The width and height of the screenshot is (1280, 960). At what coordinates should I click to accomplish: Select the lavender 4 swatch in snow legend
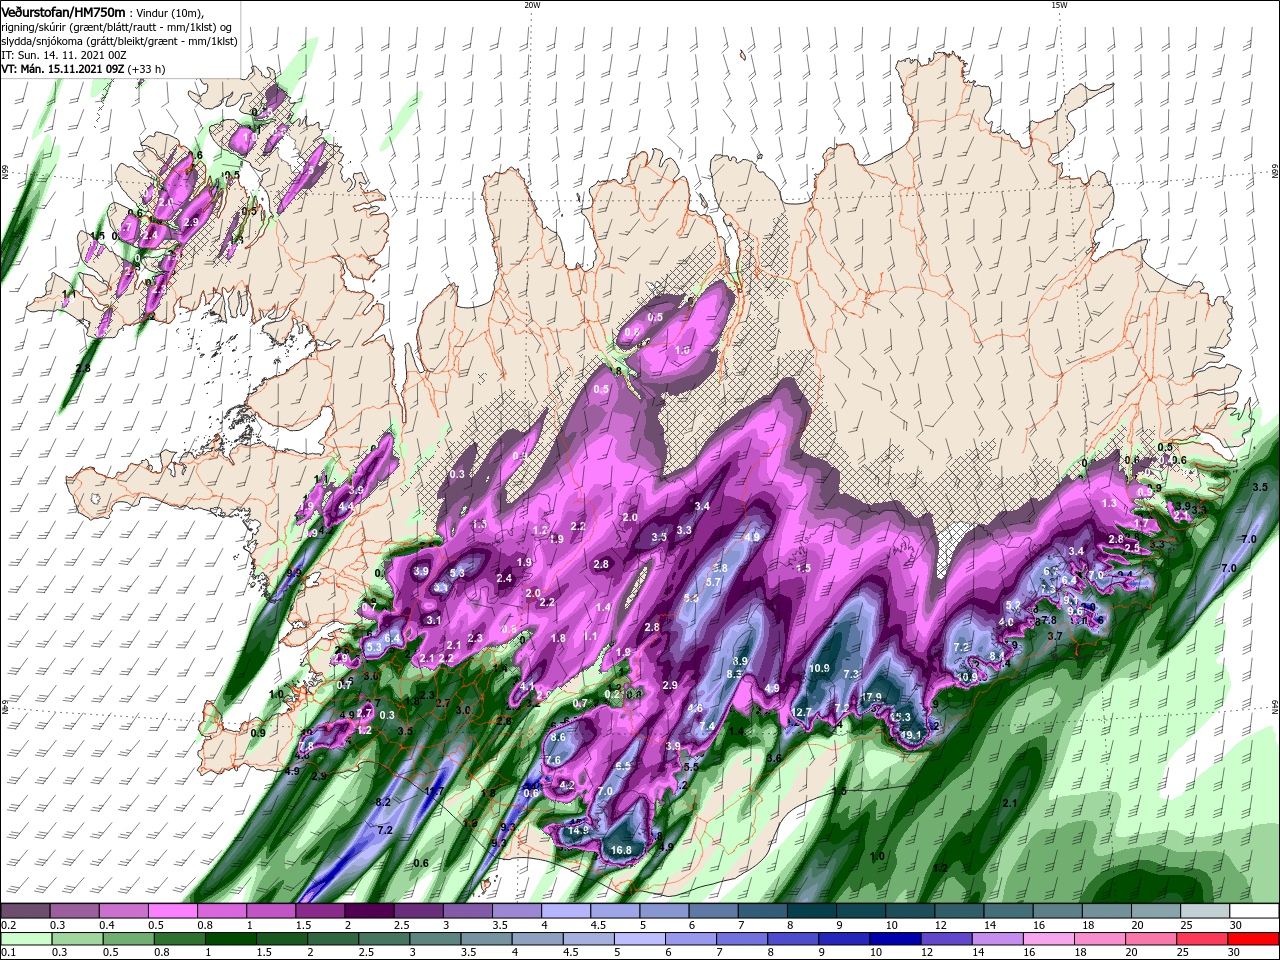point(566,911)
